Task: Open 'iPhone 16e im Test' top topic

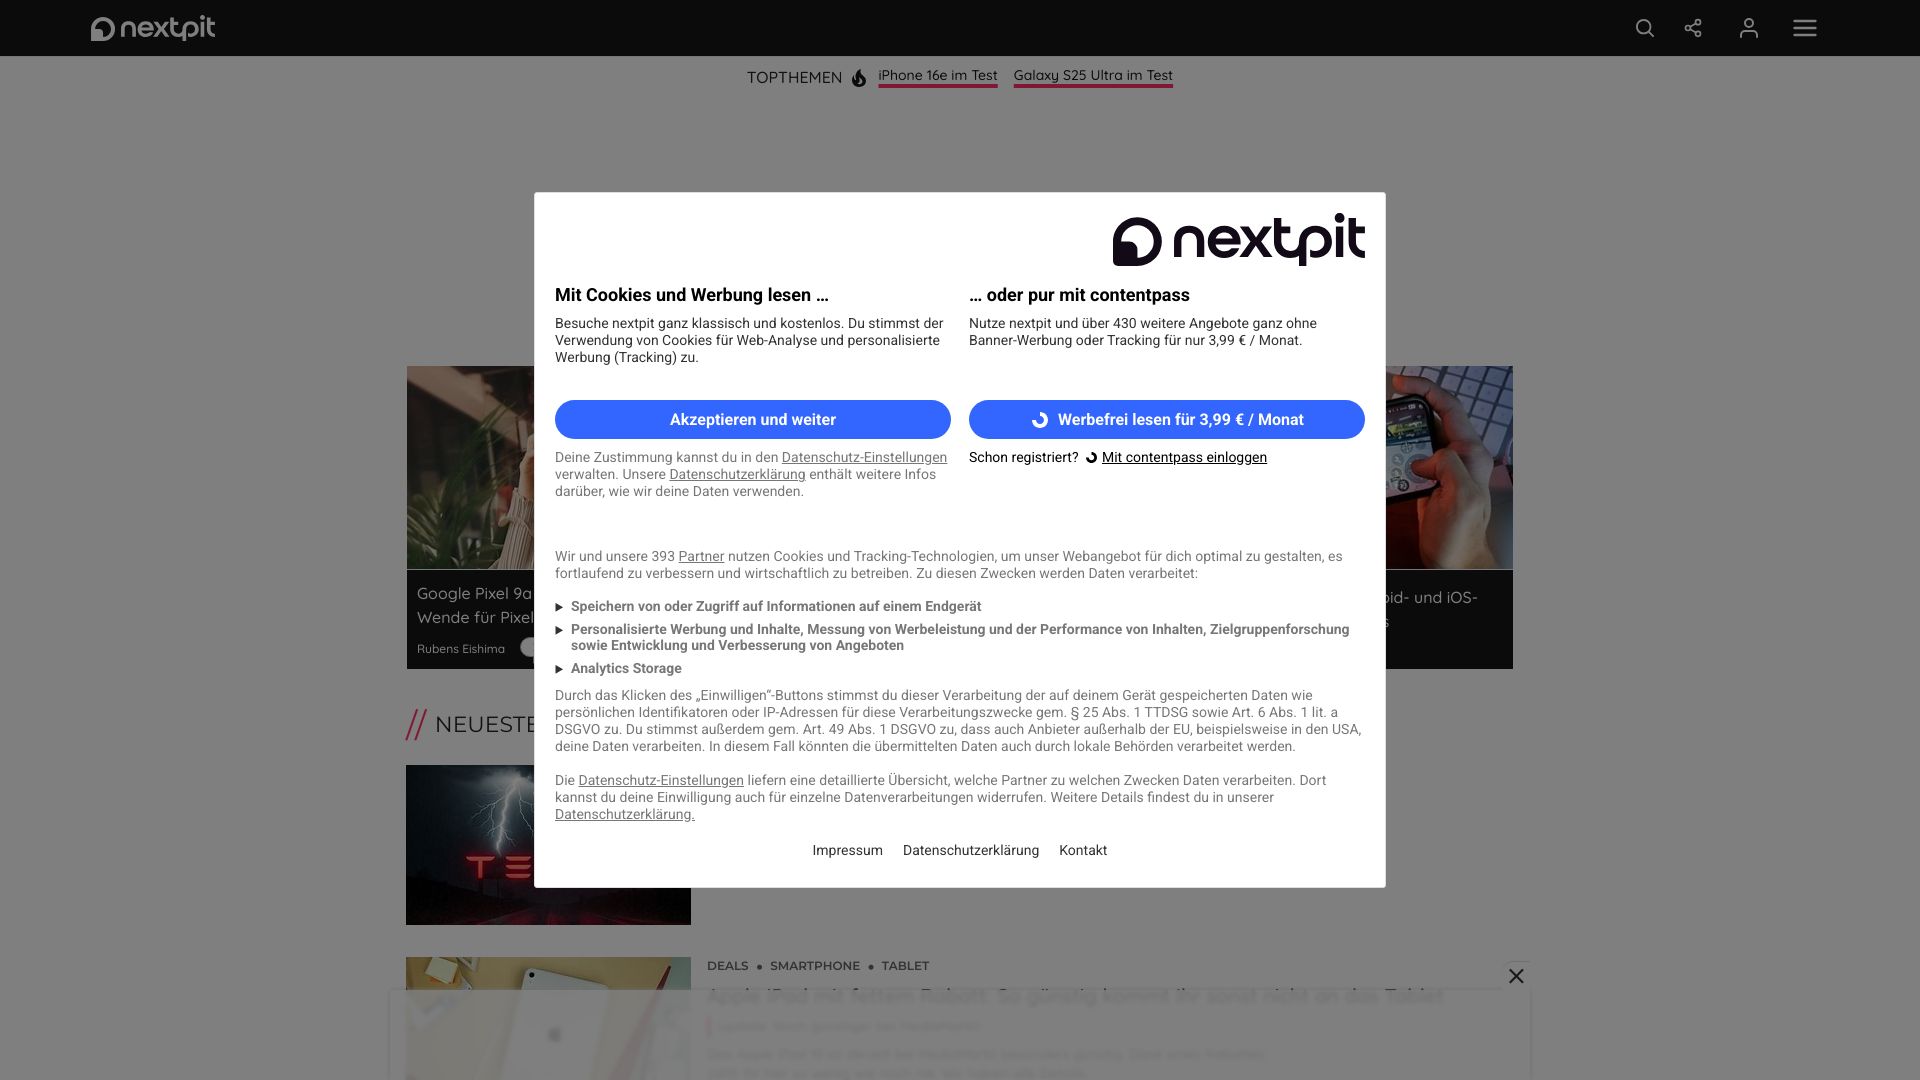Action: pyautogui.click(x=937, y=76)
